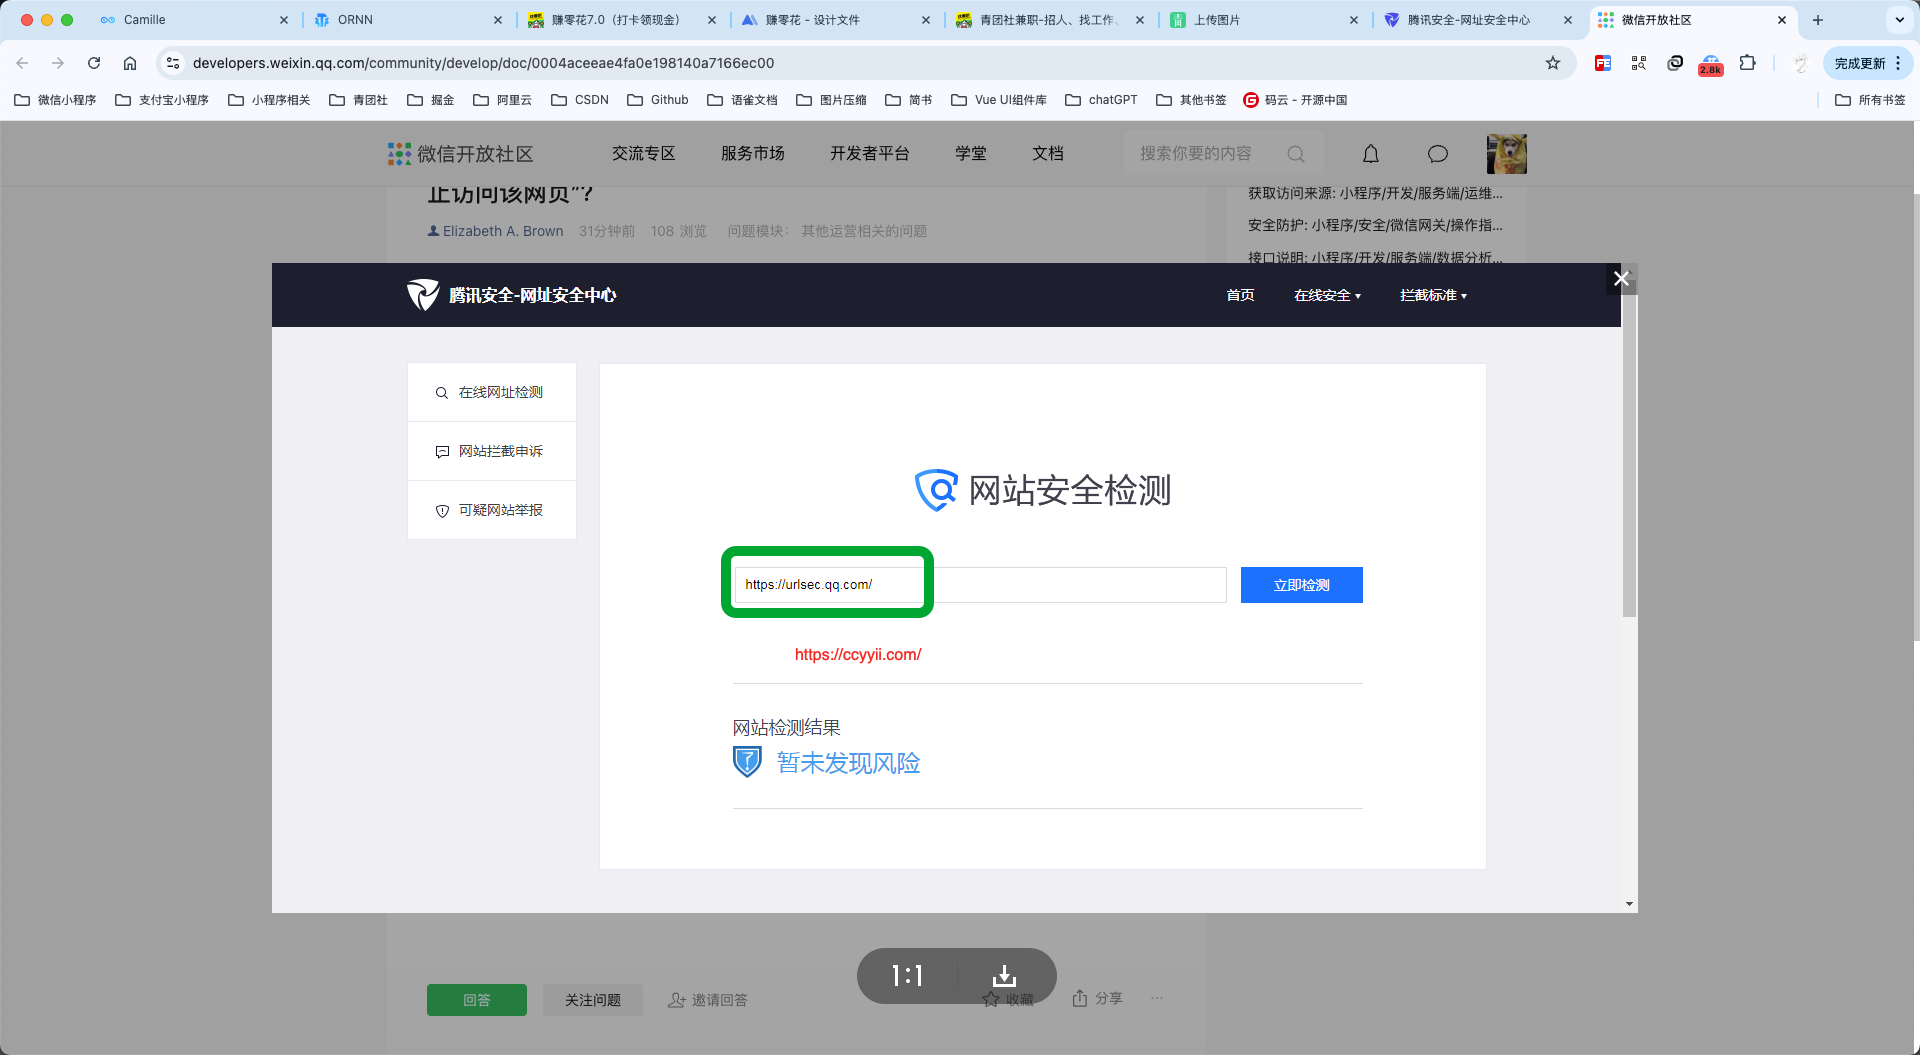Open the red FE extension icon
The height and width of the screenshot is (1055, 1920).
click(1603, 63)
